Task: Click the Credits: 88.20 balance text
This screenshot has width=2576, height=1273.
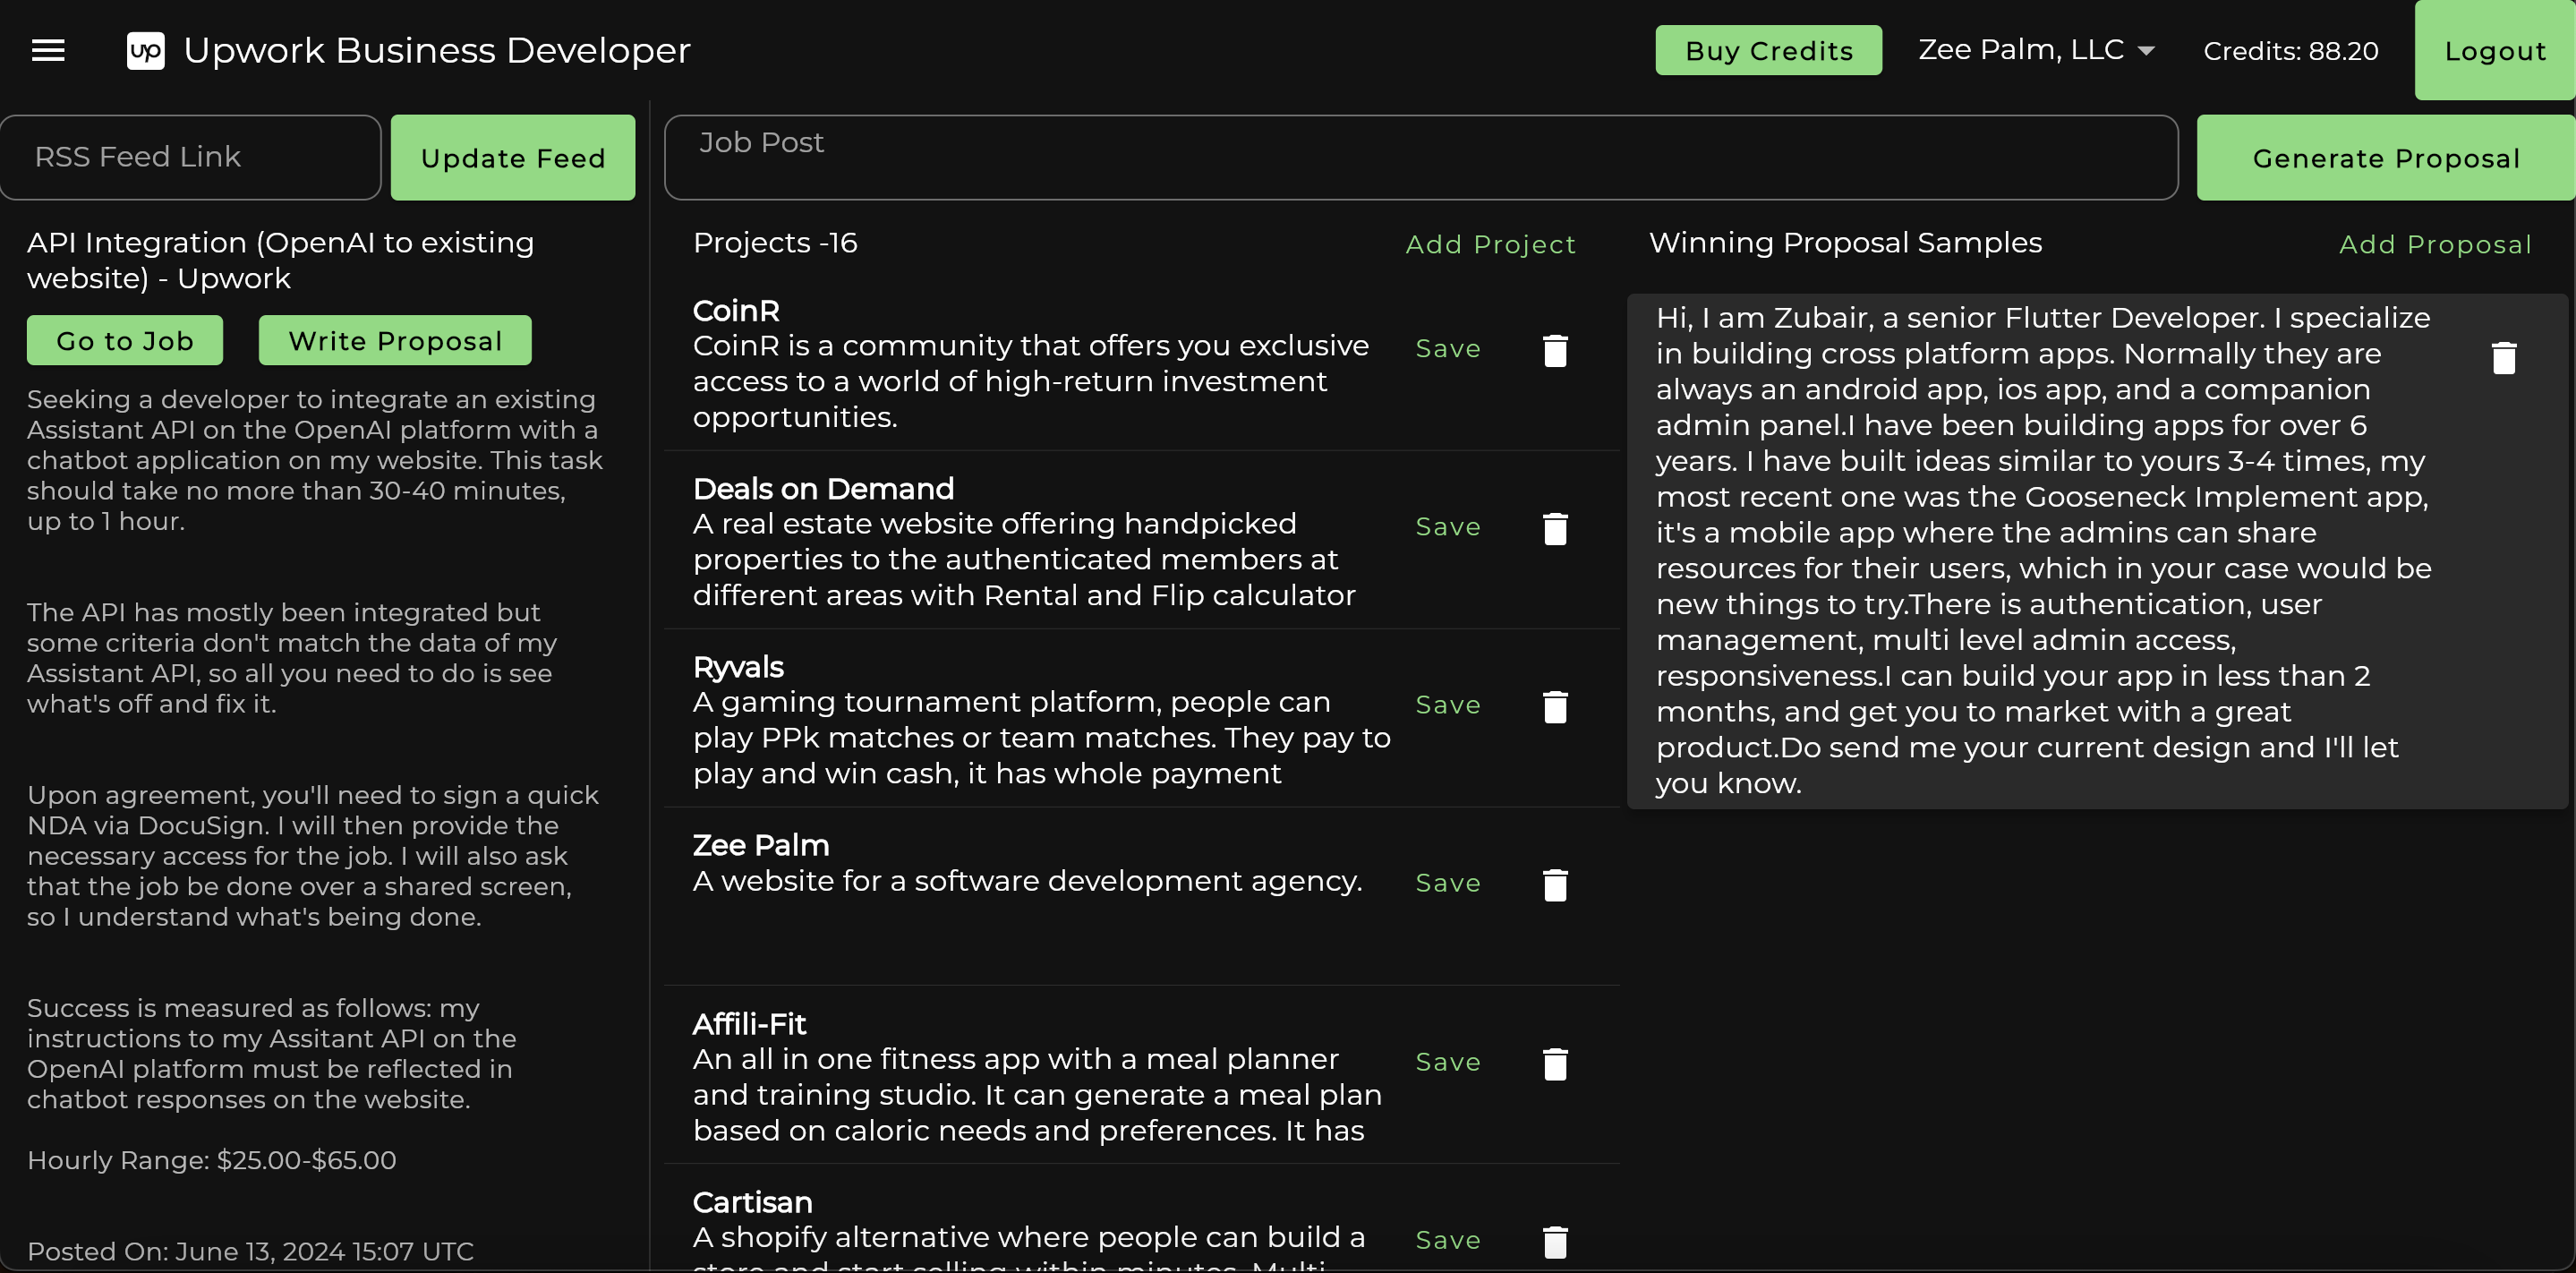Action: 2290,51
